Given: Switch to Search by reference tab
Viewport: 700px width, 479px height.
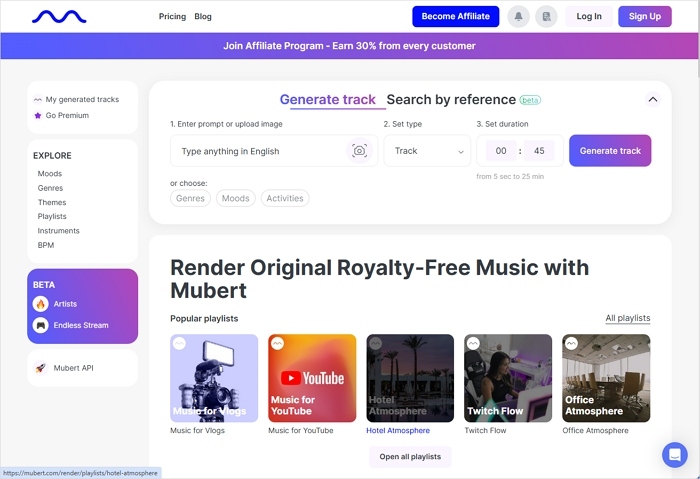Looking at the screenshot, I should tap(451, 100).
